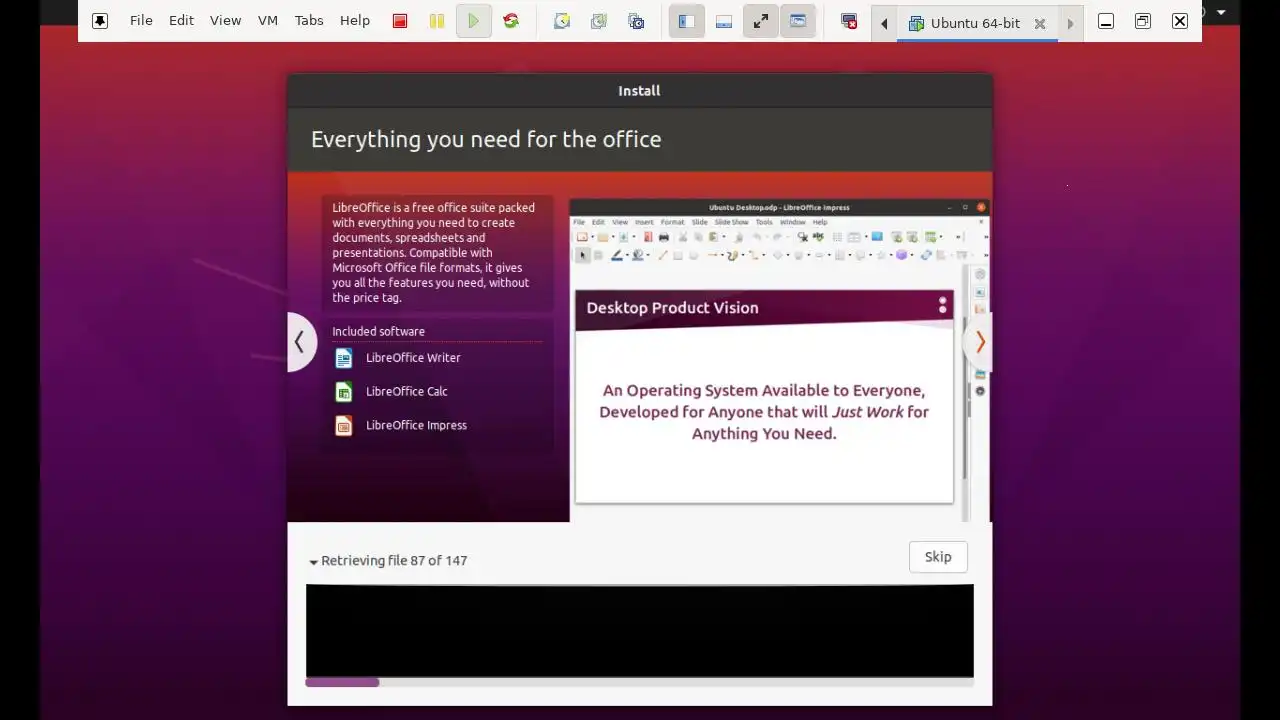Click the LibreOffice Calc label
Screen dimensions: 1280x720
pyautogui.click(x=406, y=391)
